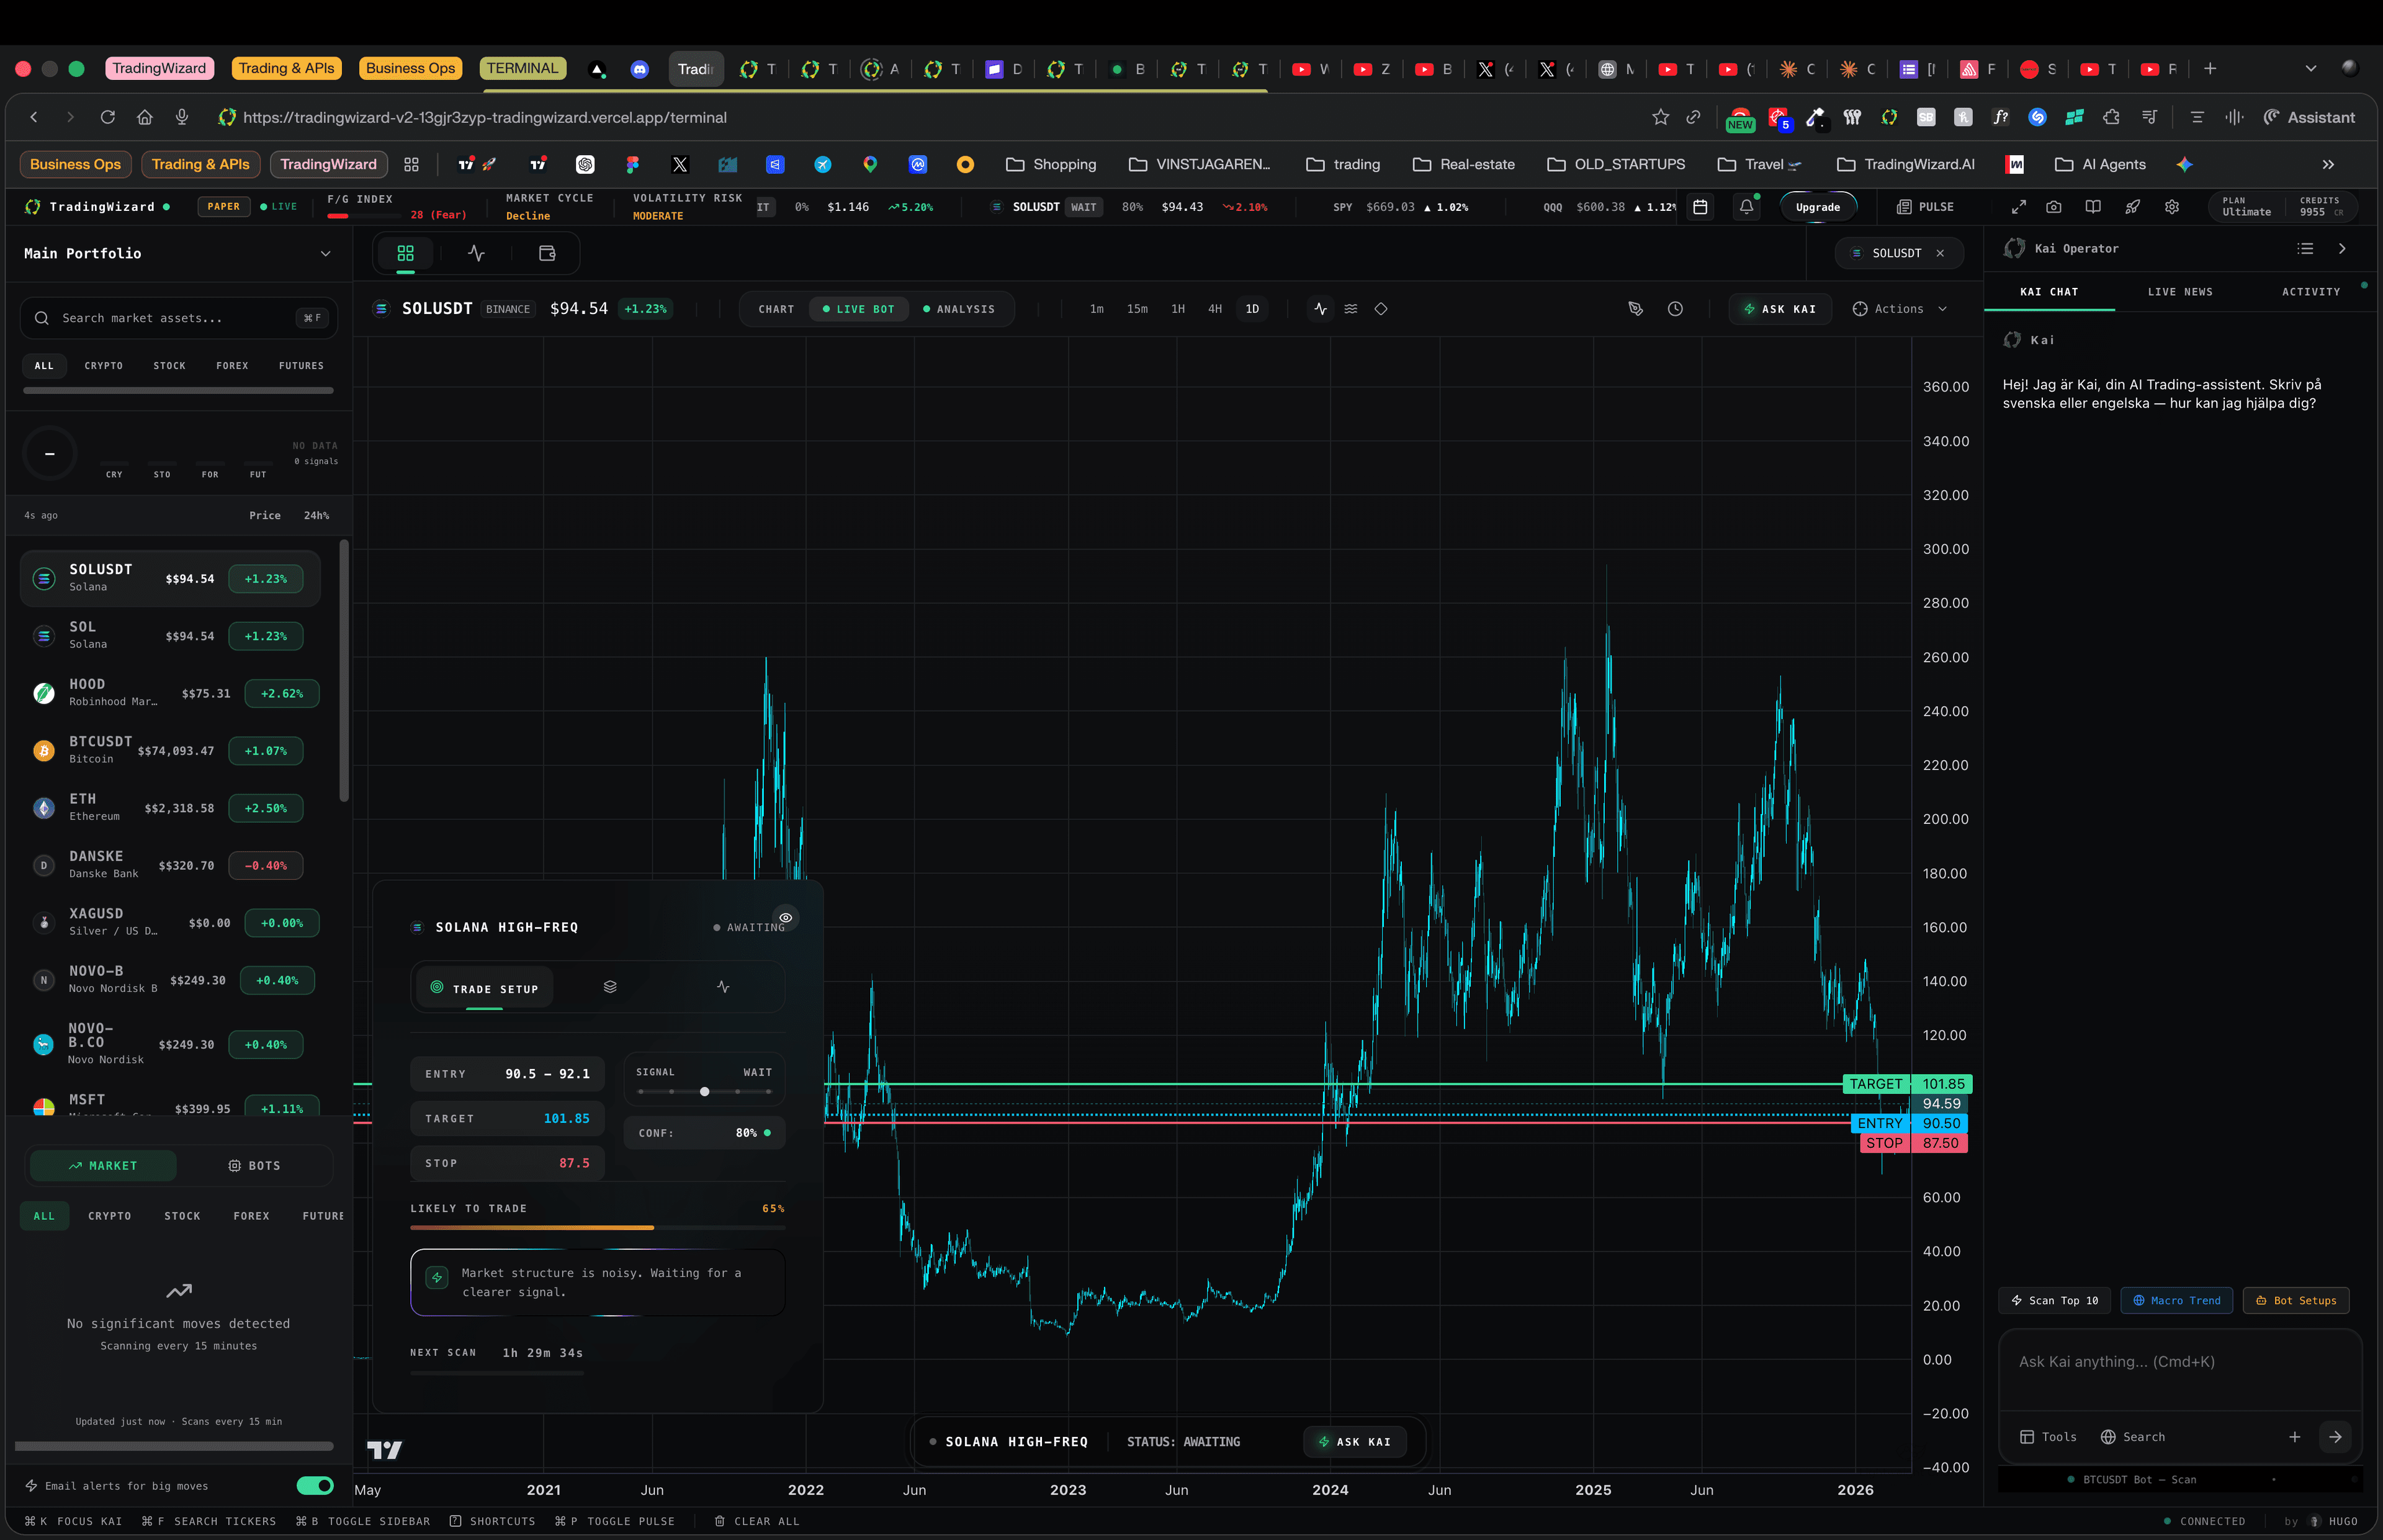Click the camera snapshot icon in the top bar

click(x=2055, y=207)
